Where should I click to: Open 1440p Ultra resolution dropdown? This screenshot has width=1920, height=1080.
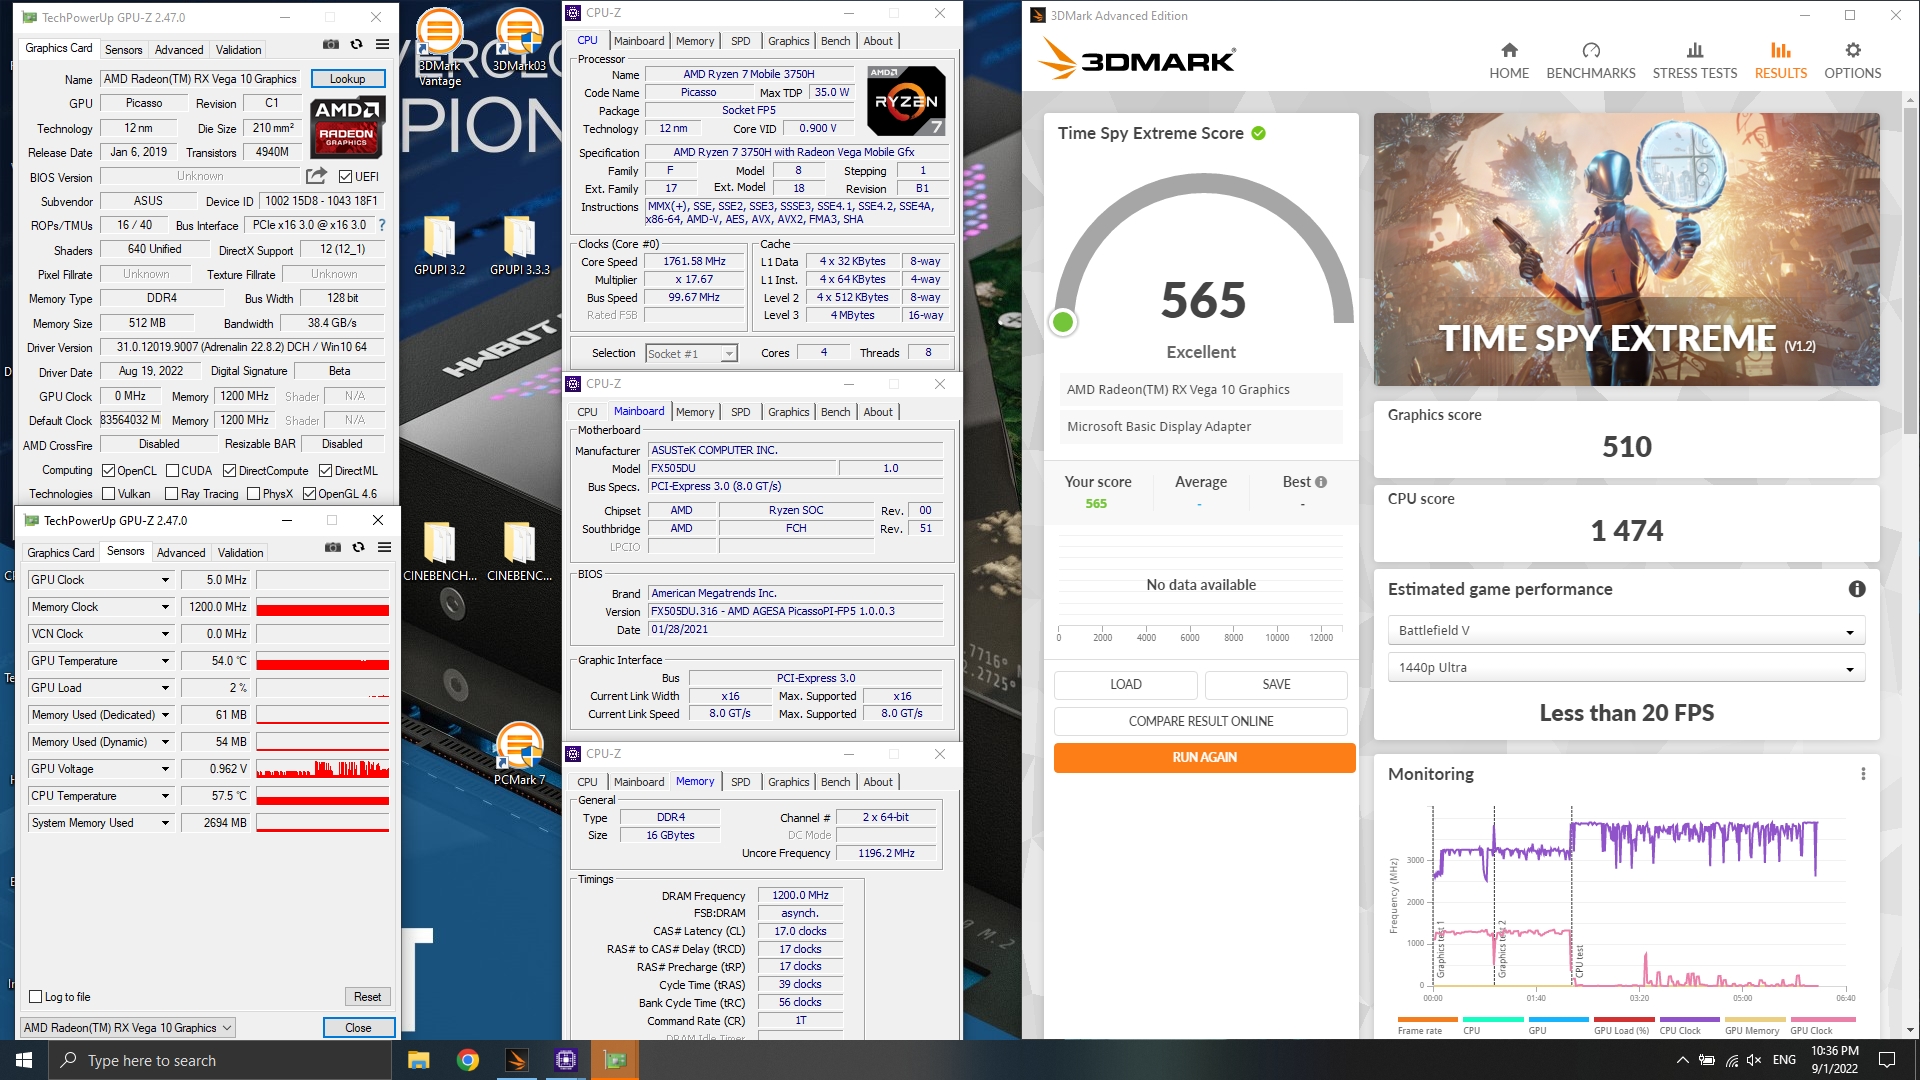(x=1626, y=668)
